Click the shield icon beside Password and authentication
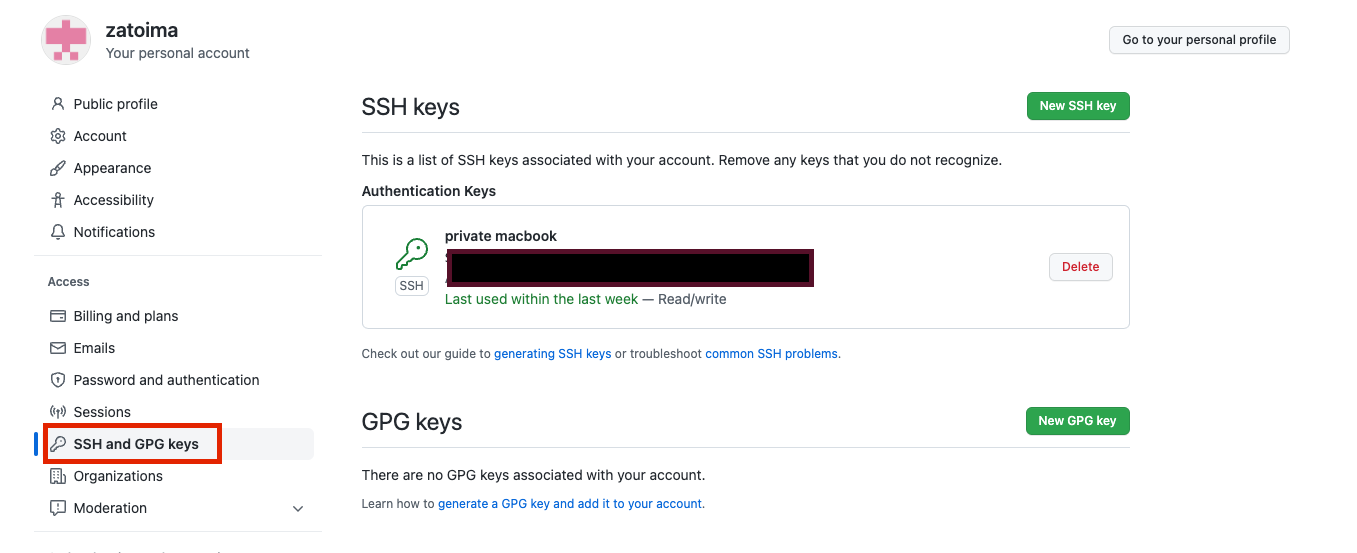 tap(58, 380)
